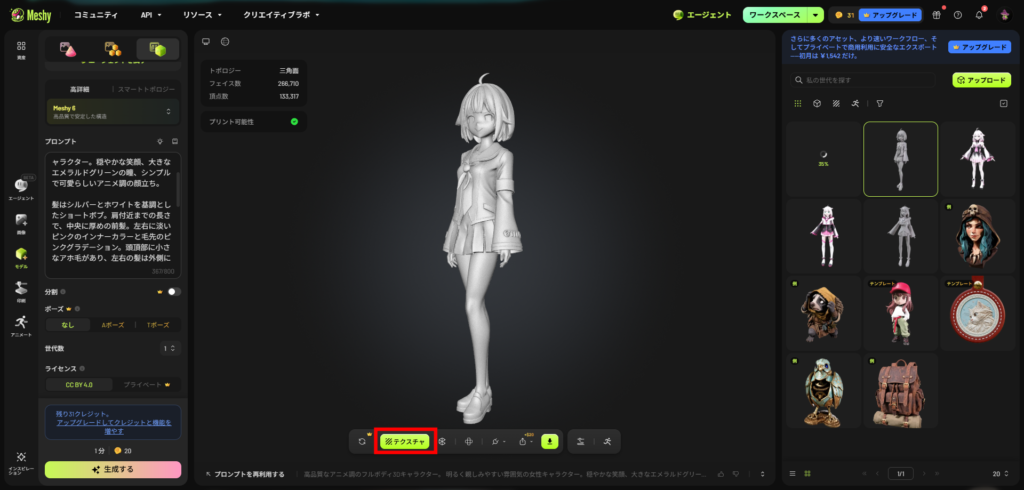Select the all-assets grid filter icon
Viewport: 1024px width, 490px height.
click(x=797, y=103)
